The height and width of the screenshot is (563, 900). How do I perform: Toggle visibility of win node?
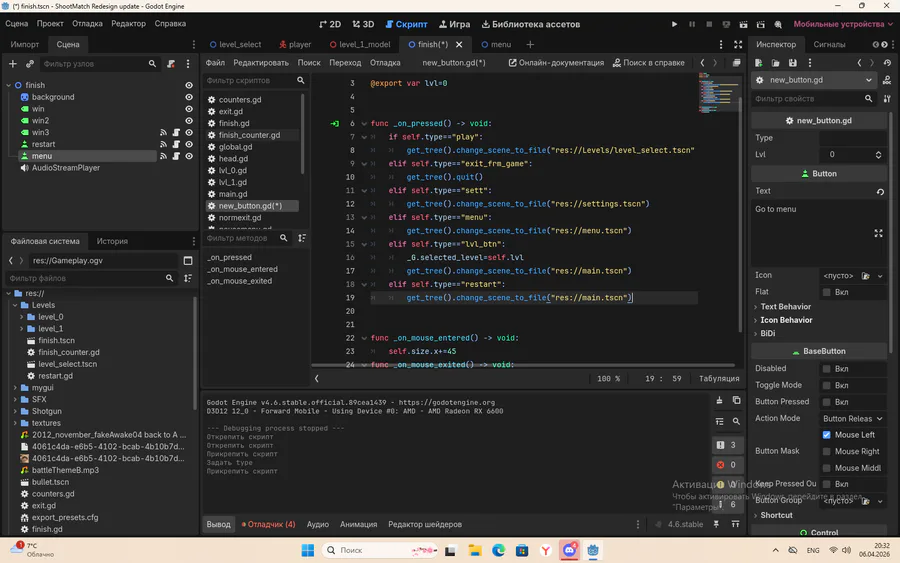(189, 109)
